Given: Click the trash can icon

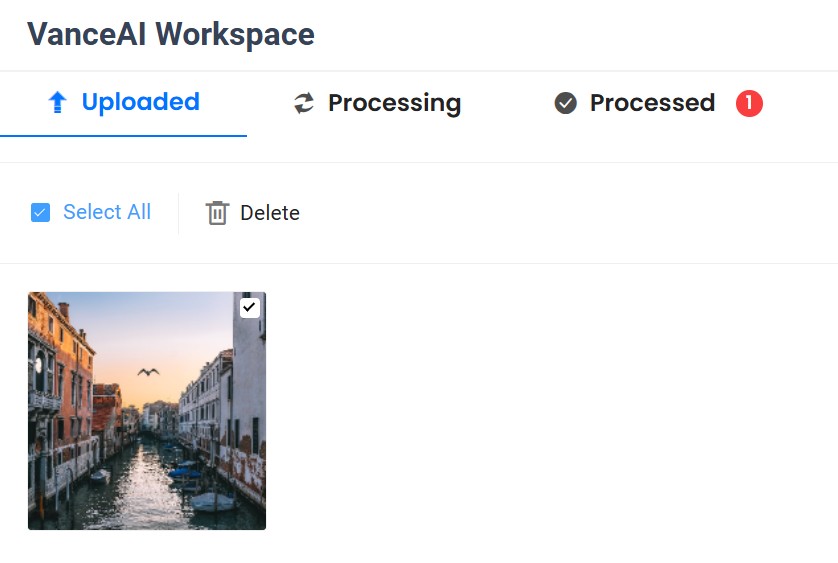Looking at the screenshot, I should (217, 213).
